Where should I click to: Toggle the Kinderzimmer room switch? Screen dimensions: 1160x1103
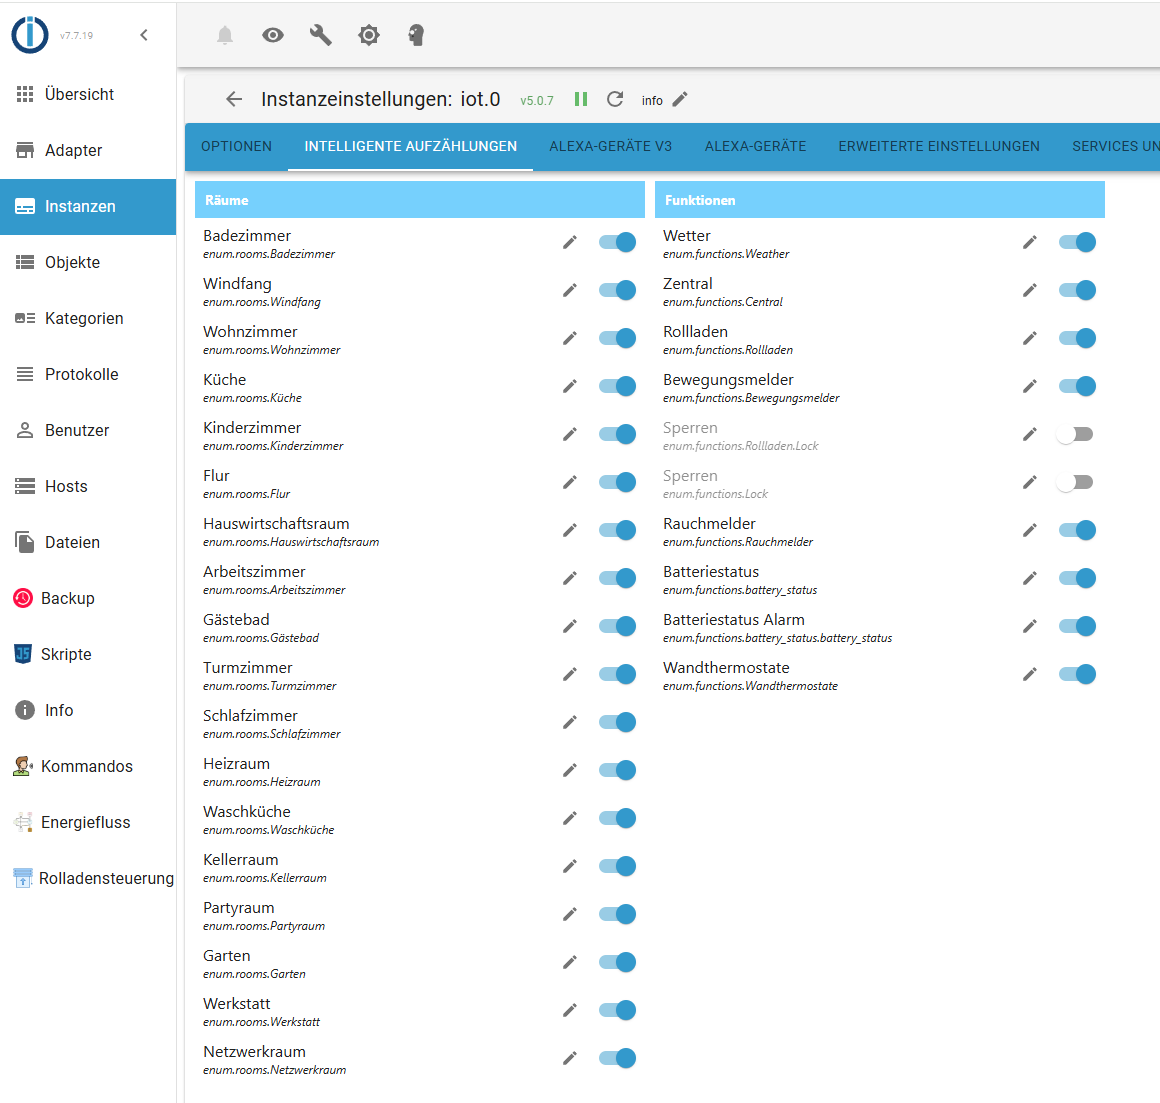point(618,434)
